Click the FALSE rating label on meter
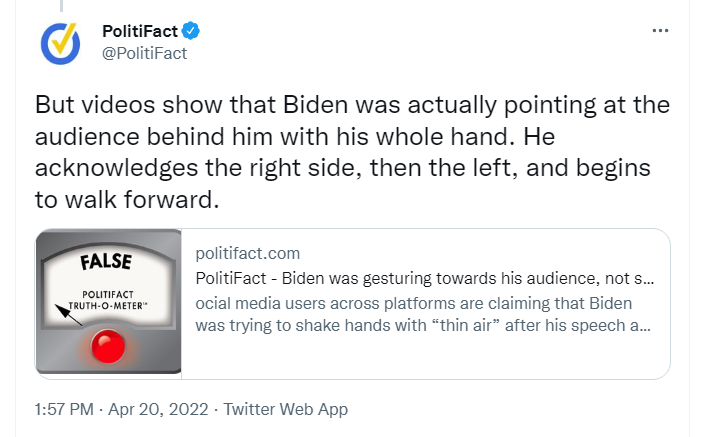 click(x=106, y=262)
